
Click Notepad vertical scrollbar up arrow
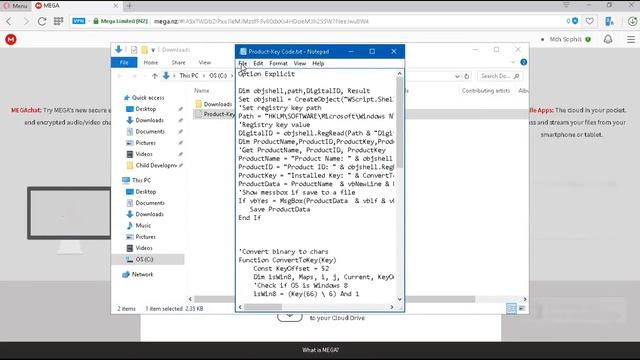[399, 73]
